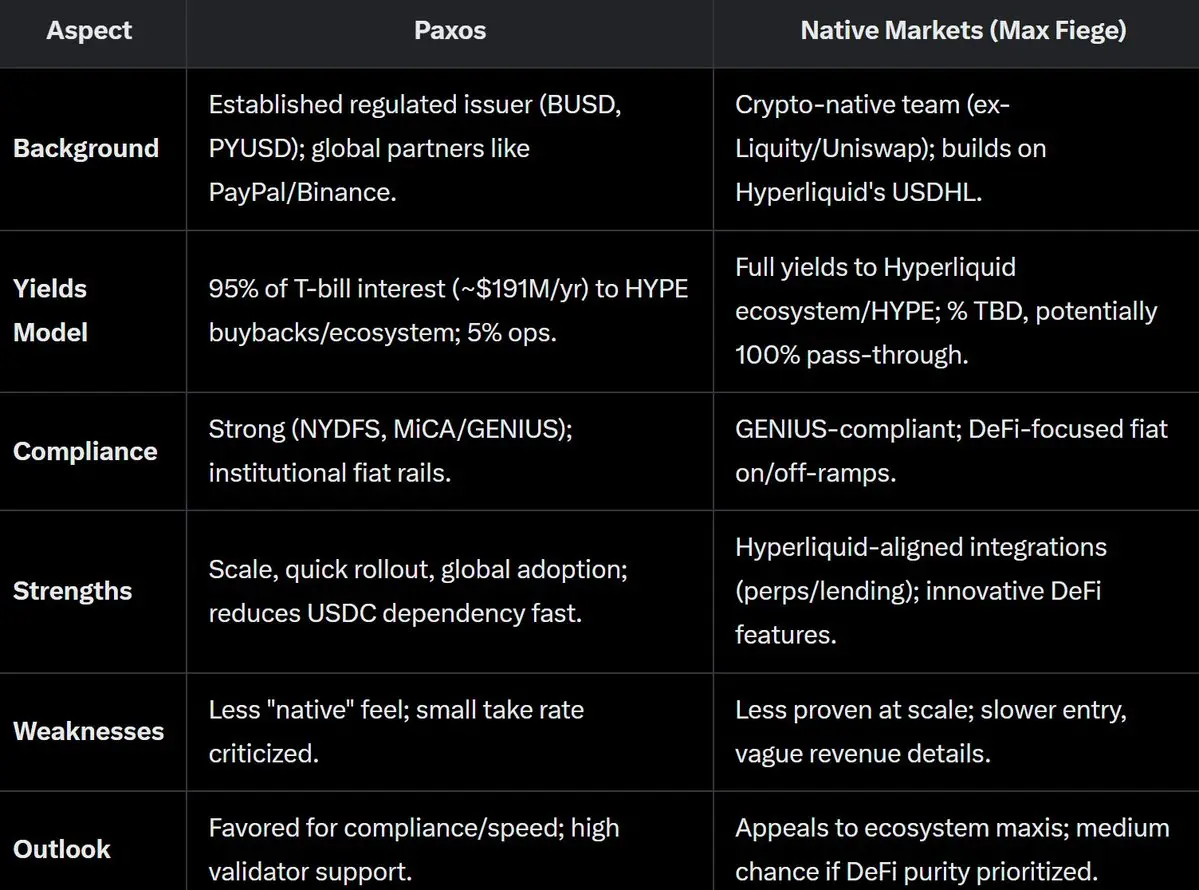
Task: Click the 95% of T-bill interest cell
Action: pos(448,310)
